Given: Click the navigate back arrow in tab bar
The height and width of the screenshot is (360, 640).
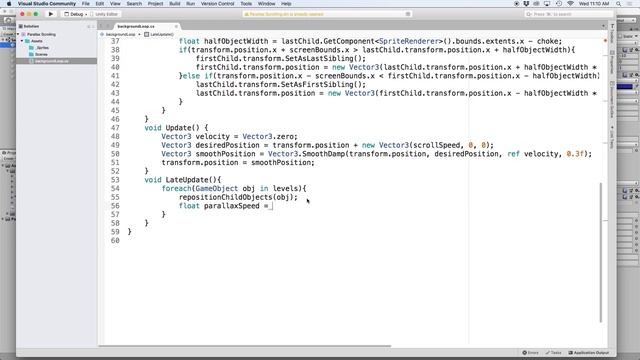Looking at the screenshot, I should [102, 26].
